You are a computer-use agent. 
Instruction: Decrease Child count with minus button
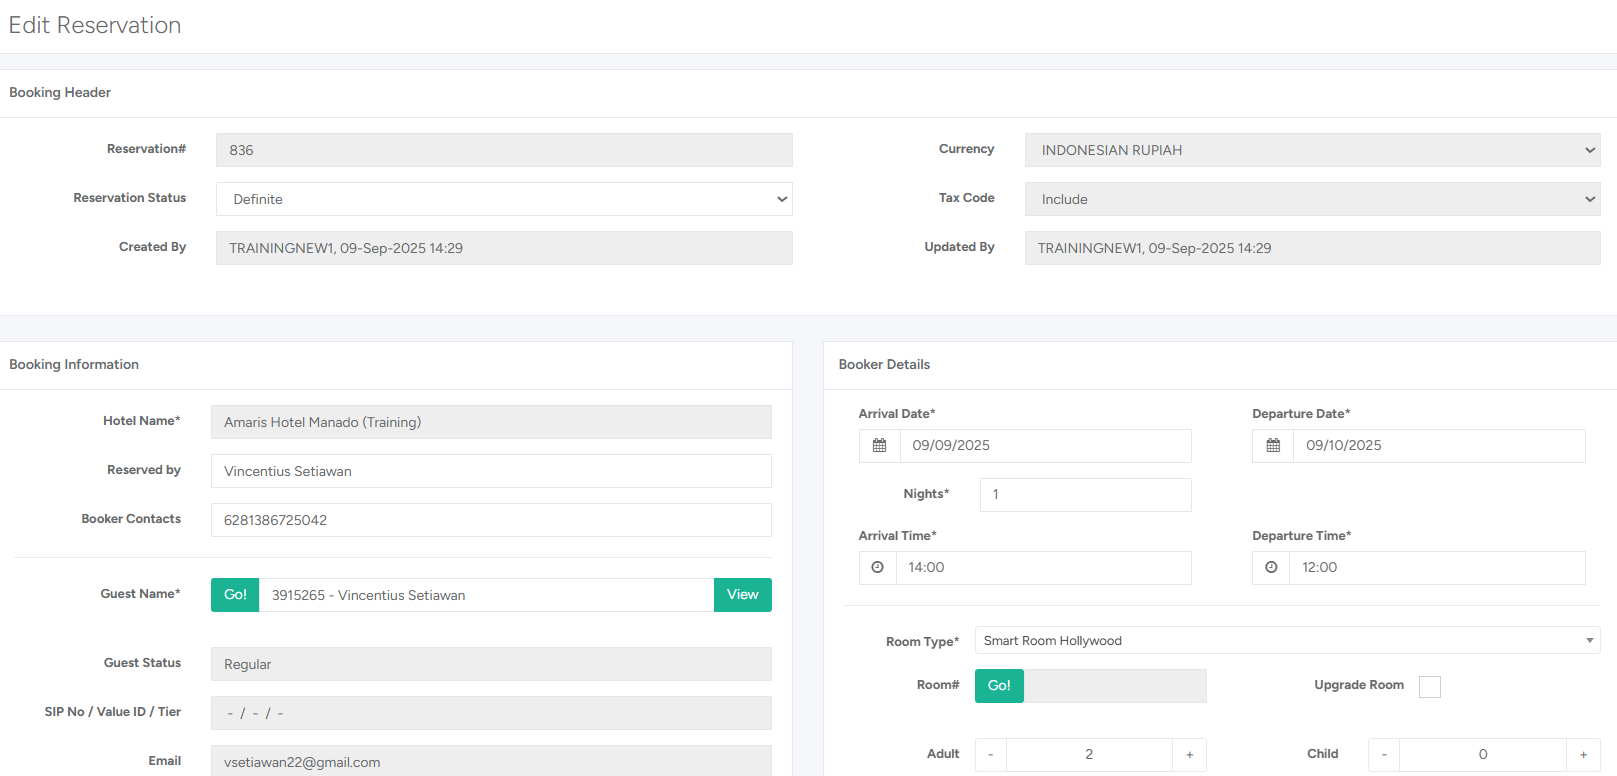[x=1384, y=755]
